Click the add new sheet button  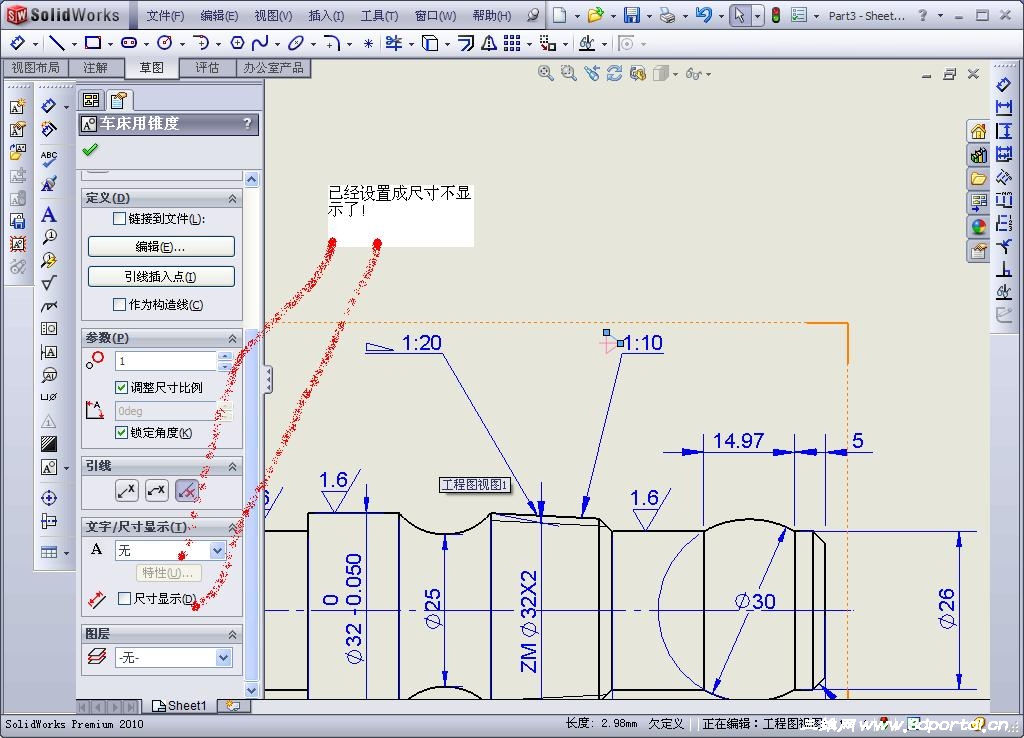click(233, 706)
